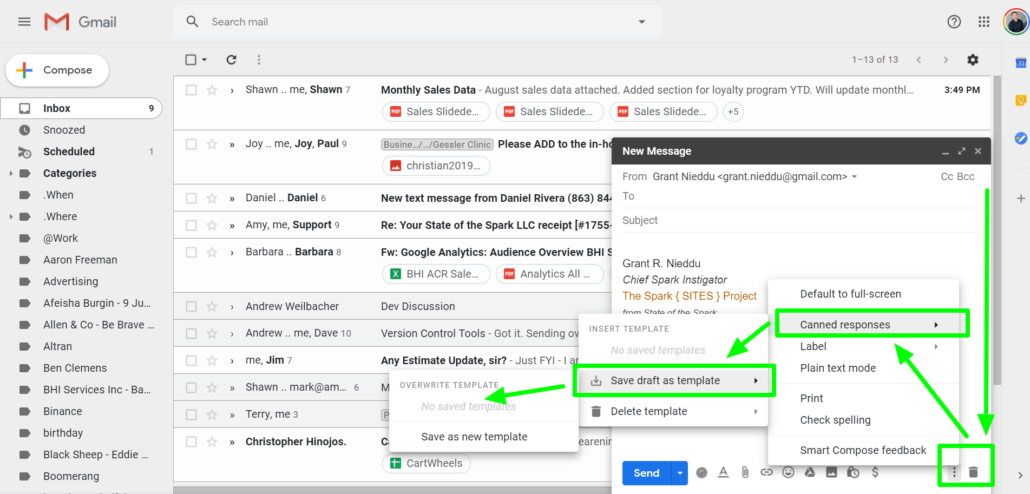Click Smart Compose feedback

point(864,450)
